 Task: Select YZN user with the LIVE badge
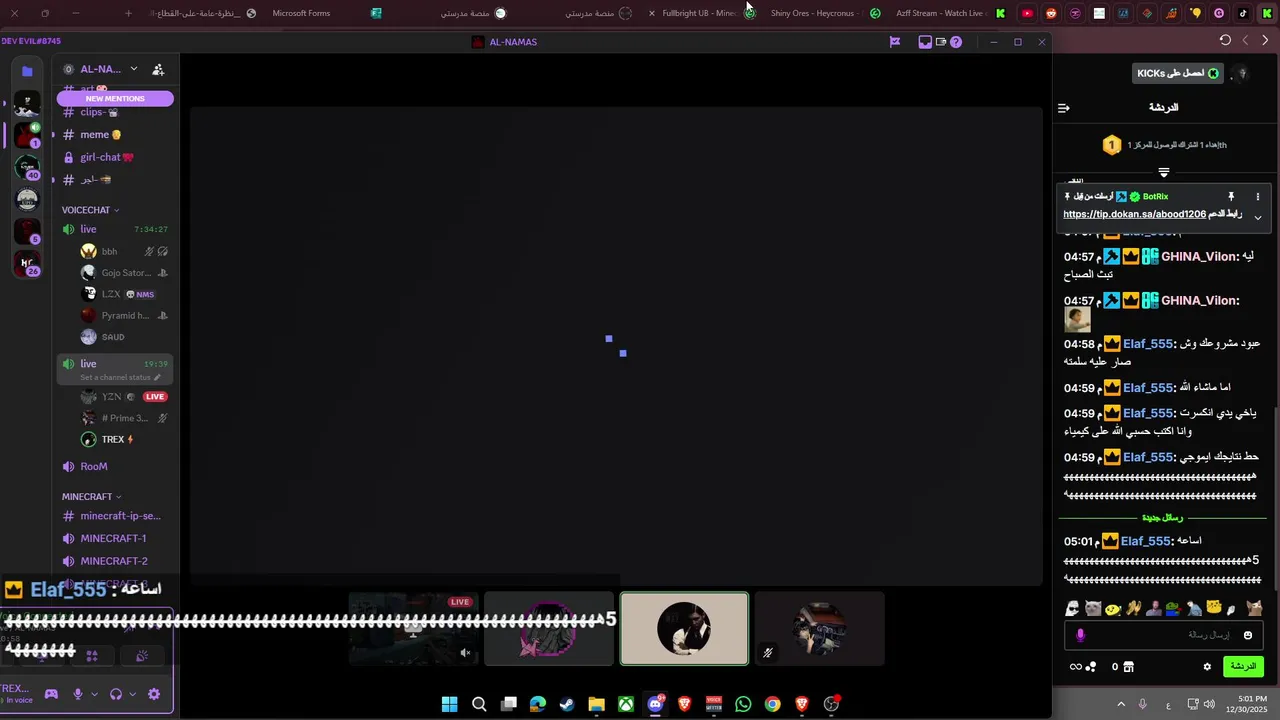click(123, 396)
